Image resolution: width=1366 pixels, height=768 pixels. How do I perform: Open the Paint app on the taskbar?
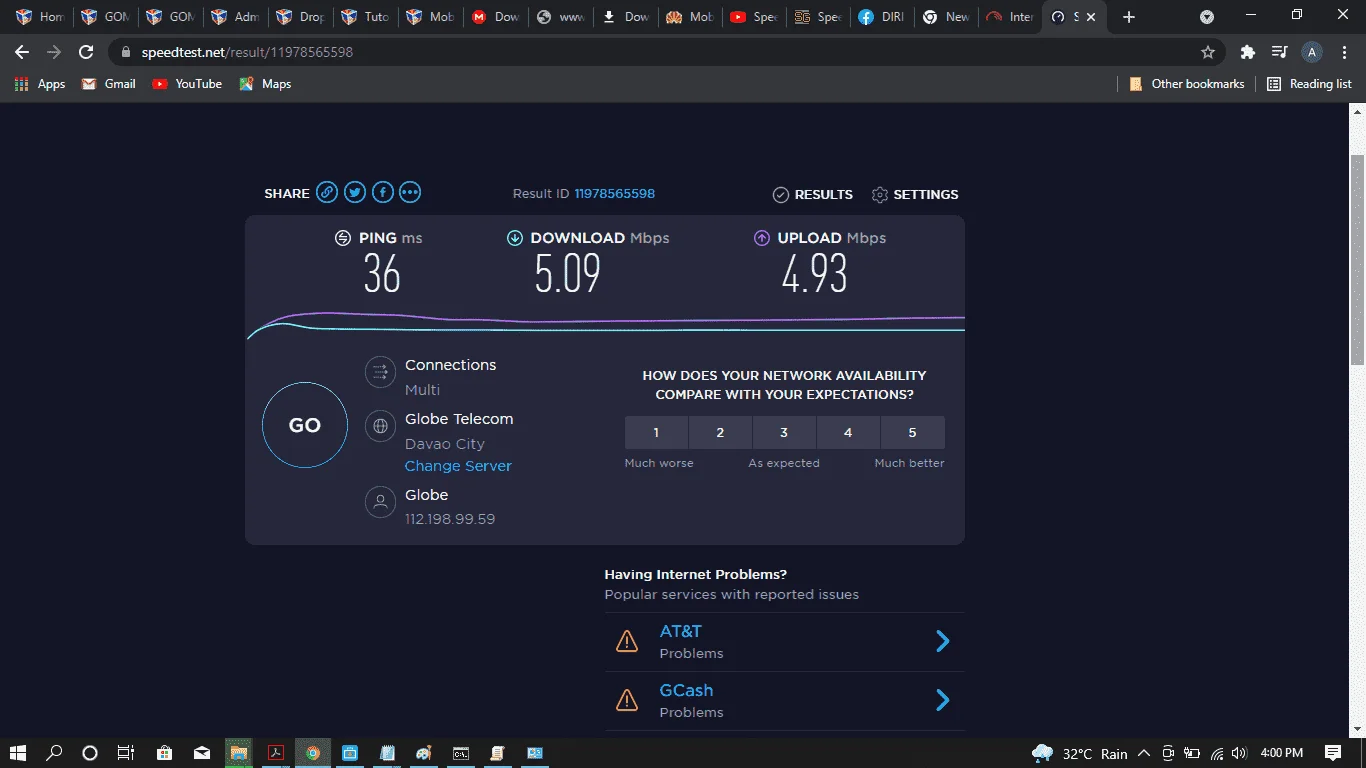tap(423, 753)
